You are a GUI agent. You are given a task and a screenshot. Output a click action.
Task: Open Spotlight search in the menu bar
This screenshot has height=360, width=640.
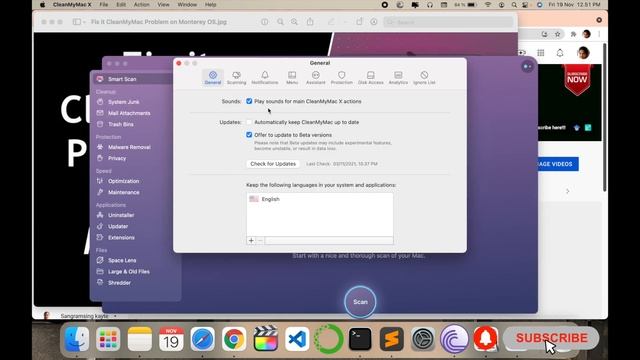point(514,4)
